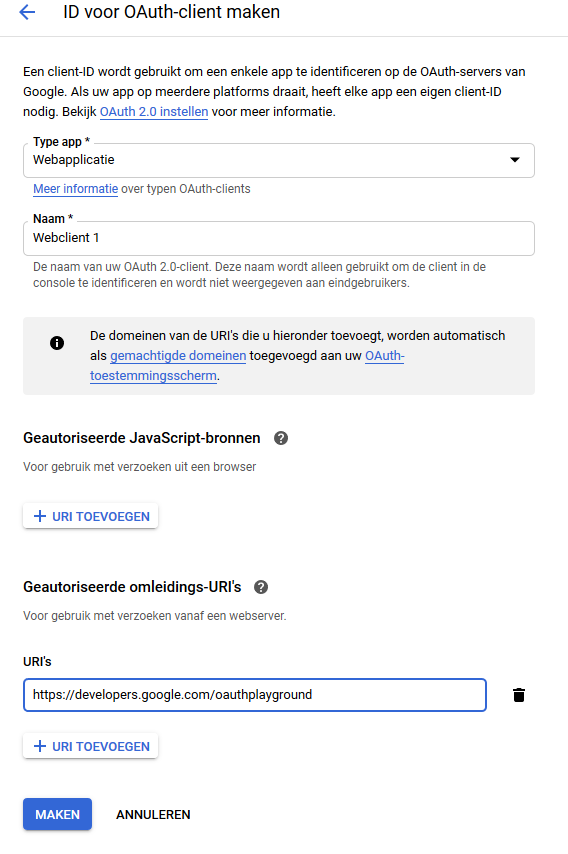Open the gemachtigde domeinen link

point(178,356)
